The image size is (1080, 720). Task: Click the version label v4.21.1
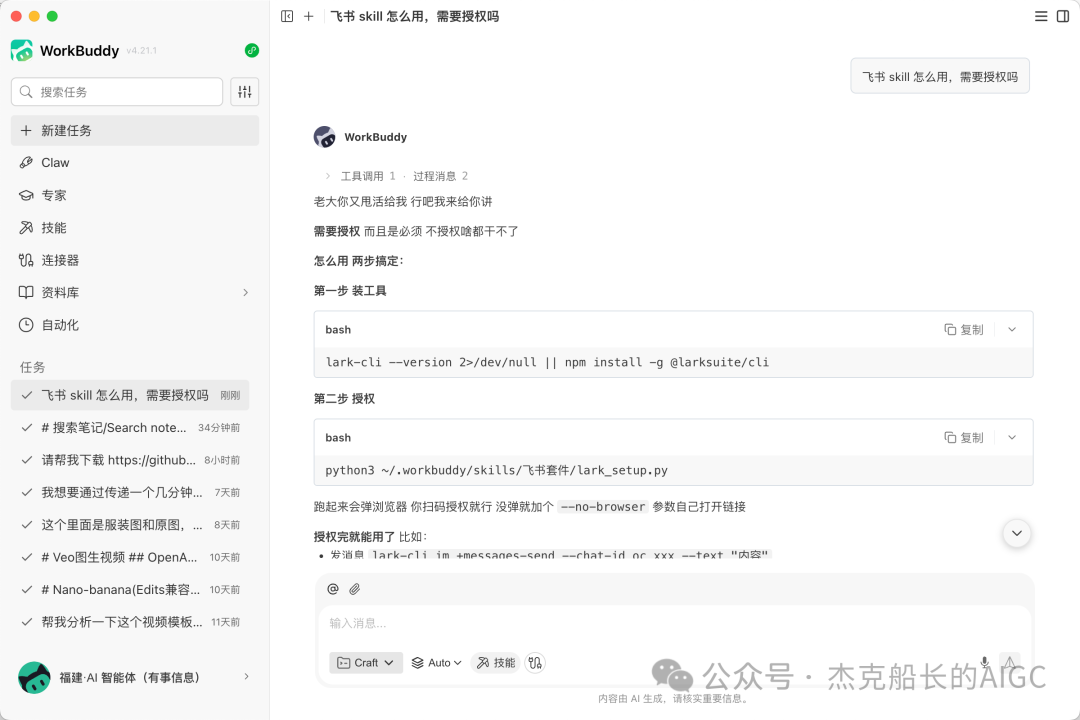141,51
